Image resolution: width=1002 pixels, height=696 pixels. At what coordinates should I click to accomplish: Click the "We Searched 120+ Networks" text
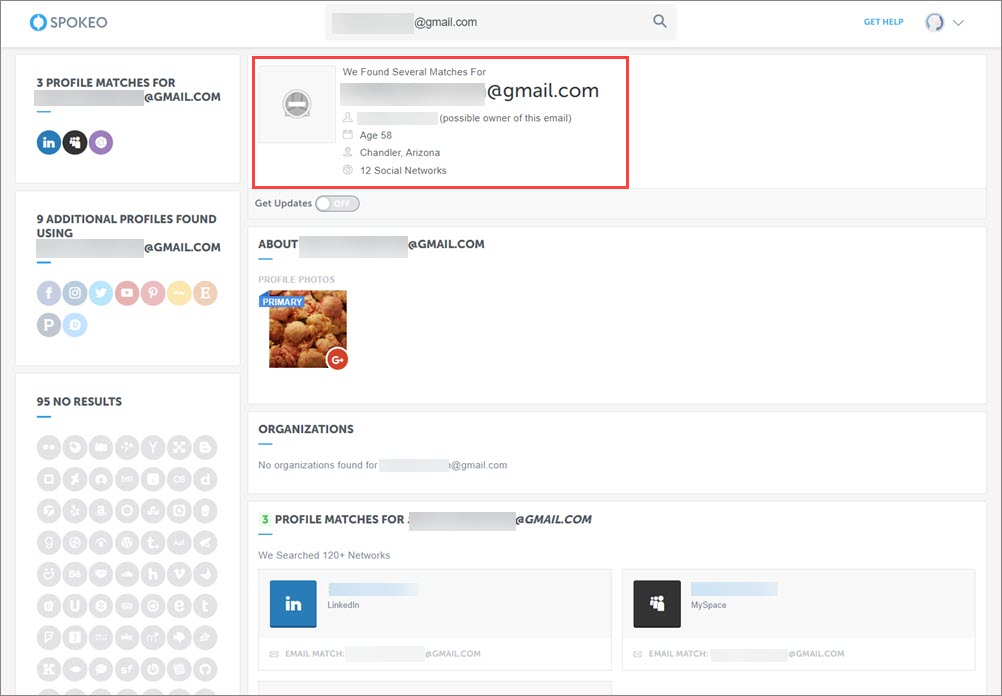(x=324, y=555)
